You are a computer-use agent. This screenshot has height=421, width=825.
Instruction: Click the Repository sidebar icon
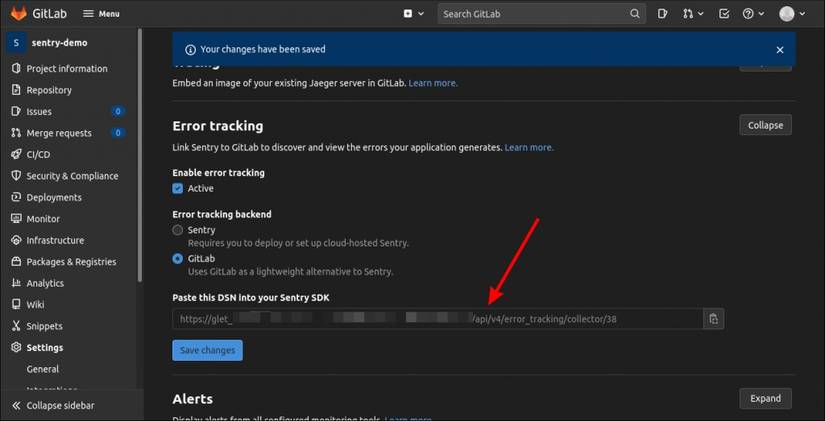pyautogui.click(x=16, y=90)
